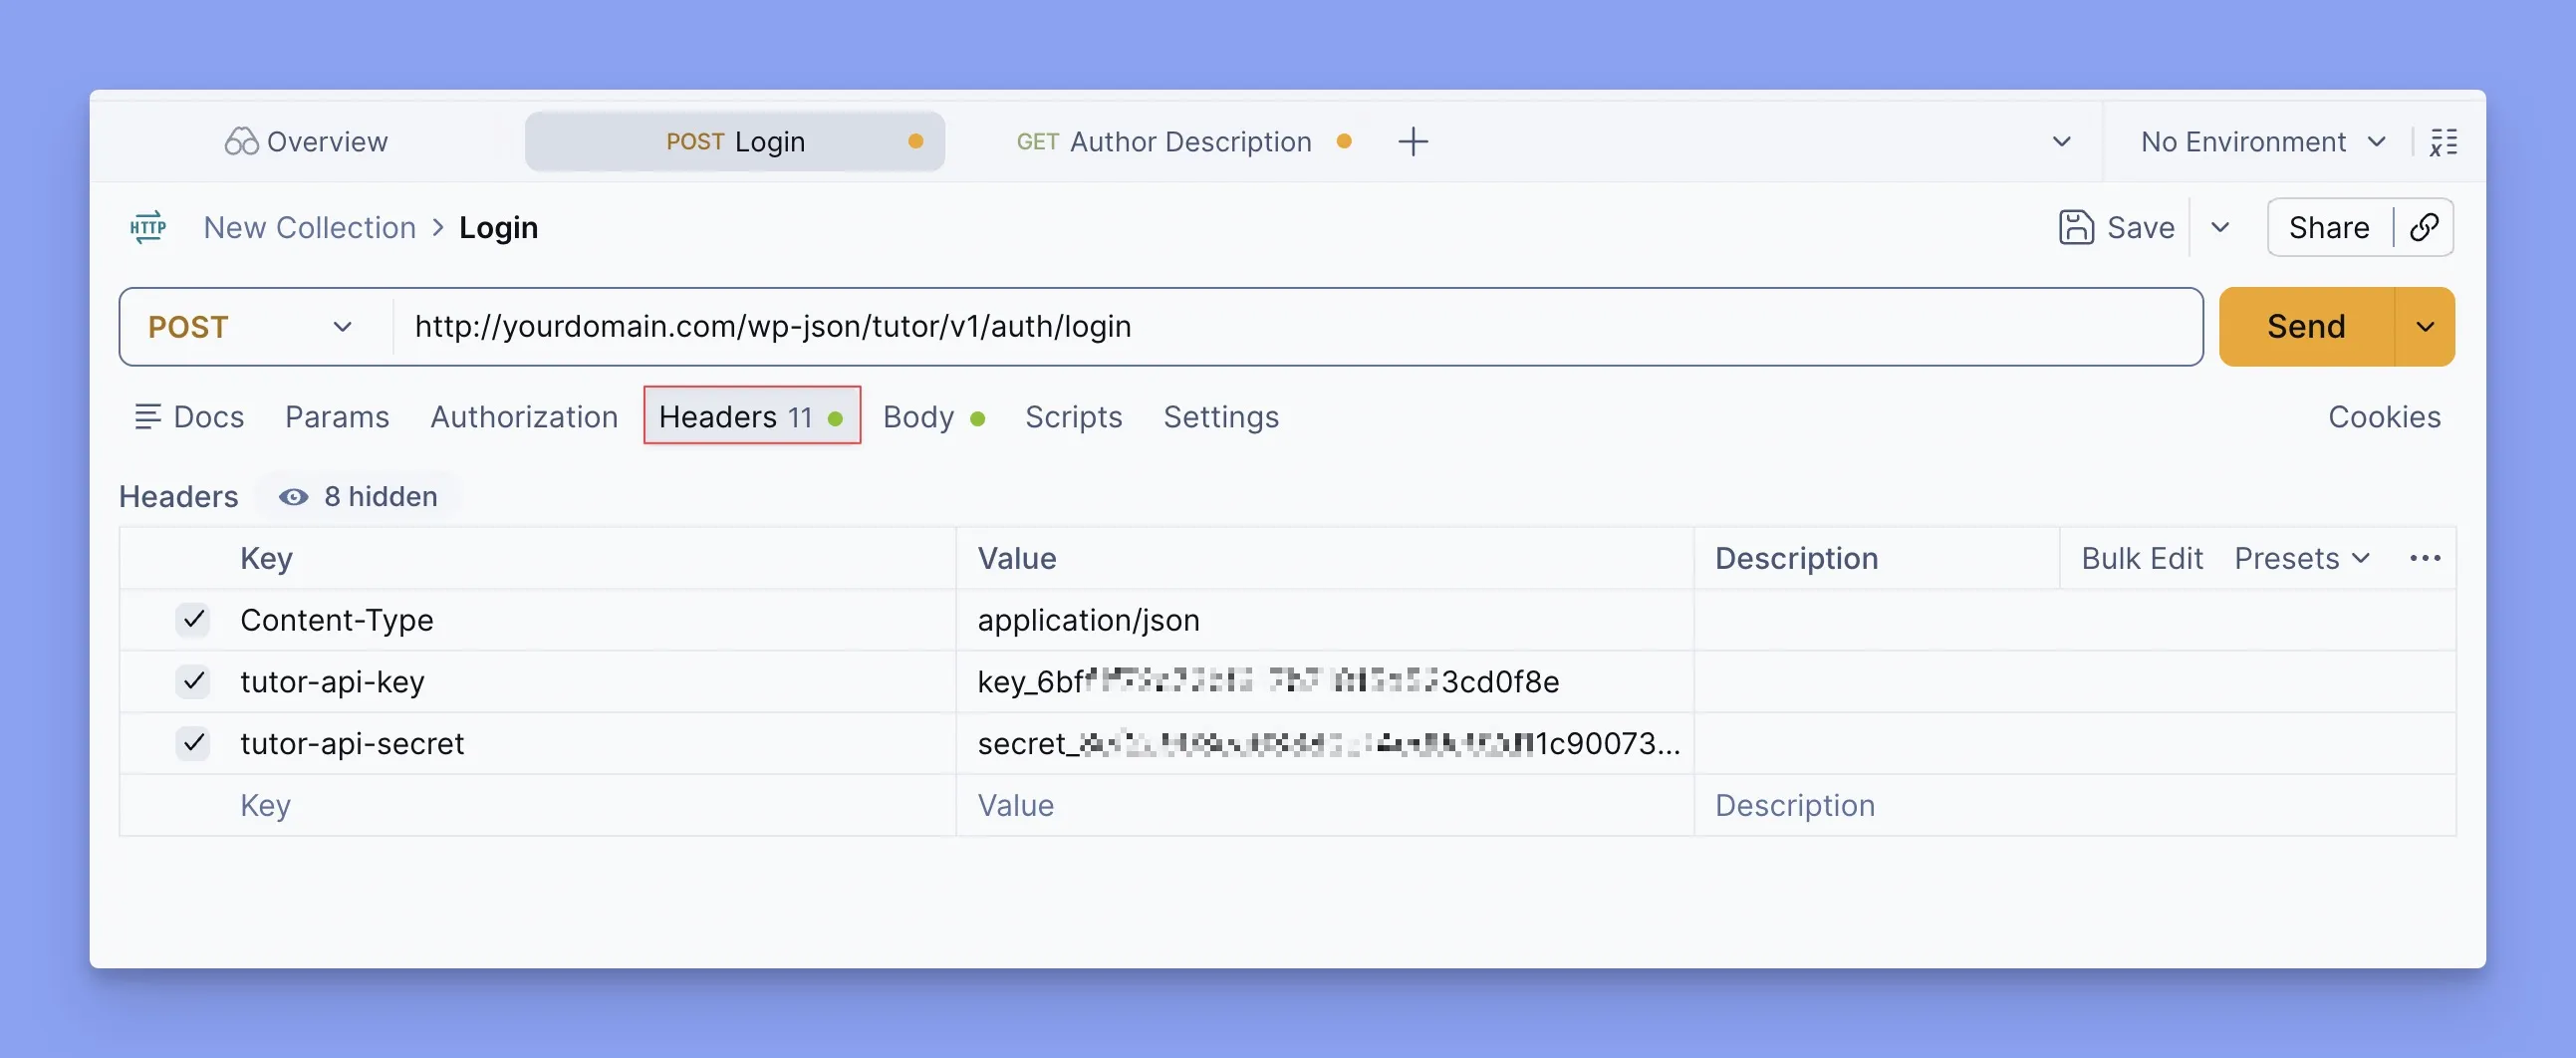Send the request
This screenshot has height=1058, width=2576.
2306,327
